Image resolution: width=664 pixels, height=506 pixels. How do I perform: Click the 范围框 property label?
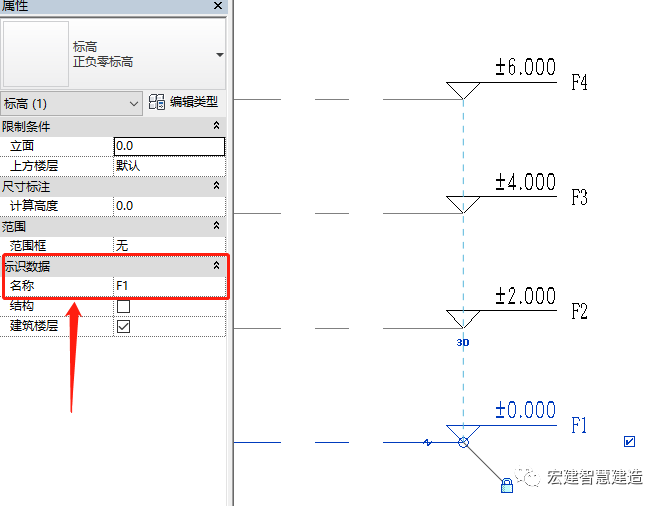[x=28, y=246]
